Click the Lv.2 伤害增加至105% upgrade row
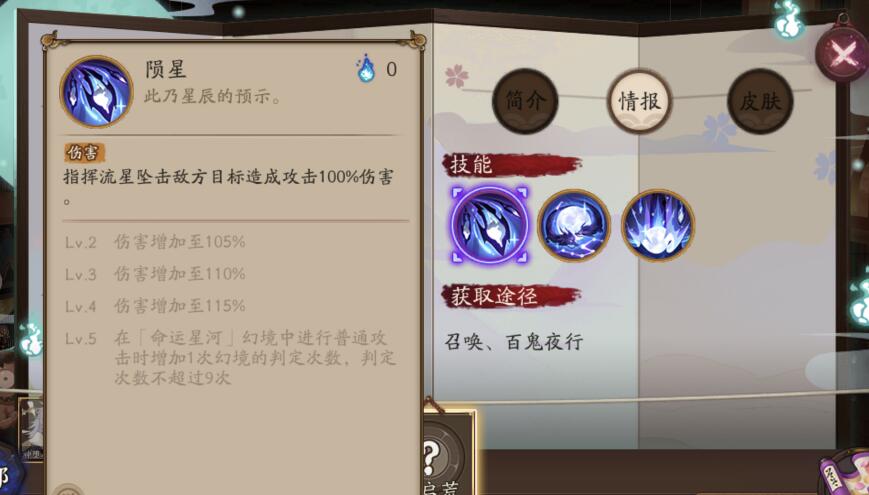The width and height of the screenshot is (869, 495). [x=155, y=242]
